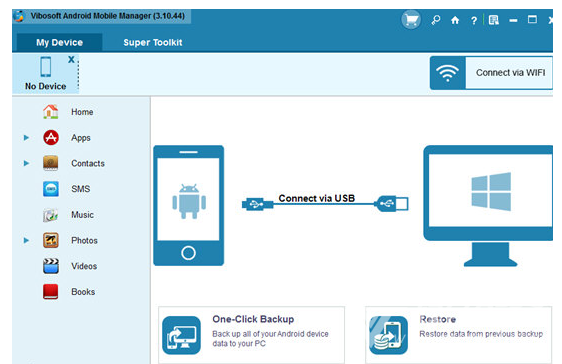Viewport: 562px width, 364px height.
Task: Select Home in the sidebar
Action: pyautogui.click(x=82, y=112)
